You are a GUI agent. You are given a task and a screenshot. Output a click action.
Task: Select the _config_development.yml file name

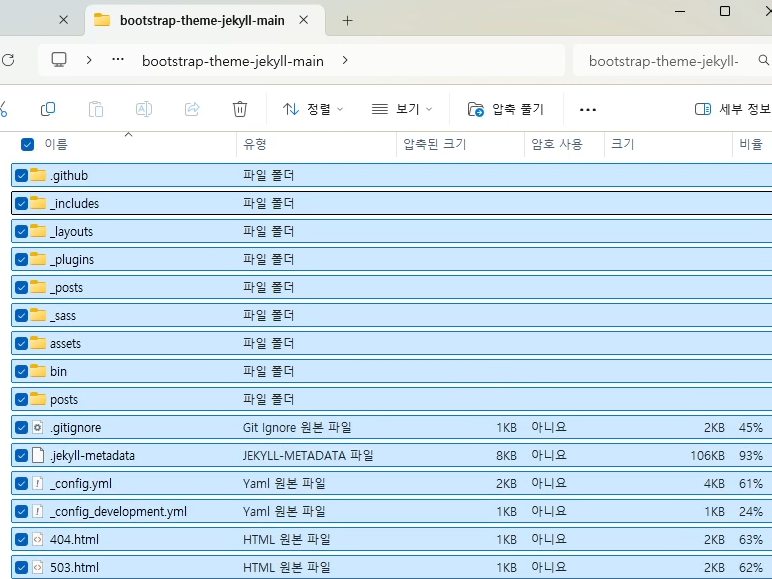118,512
